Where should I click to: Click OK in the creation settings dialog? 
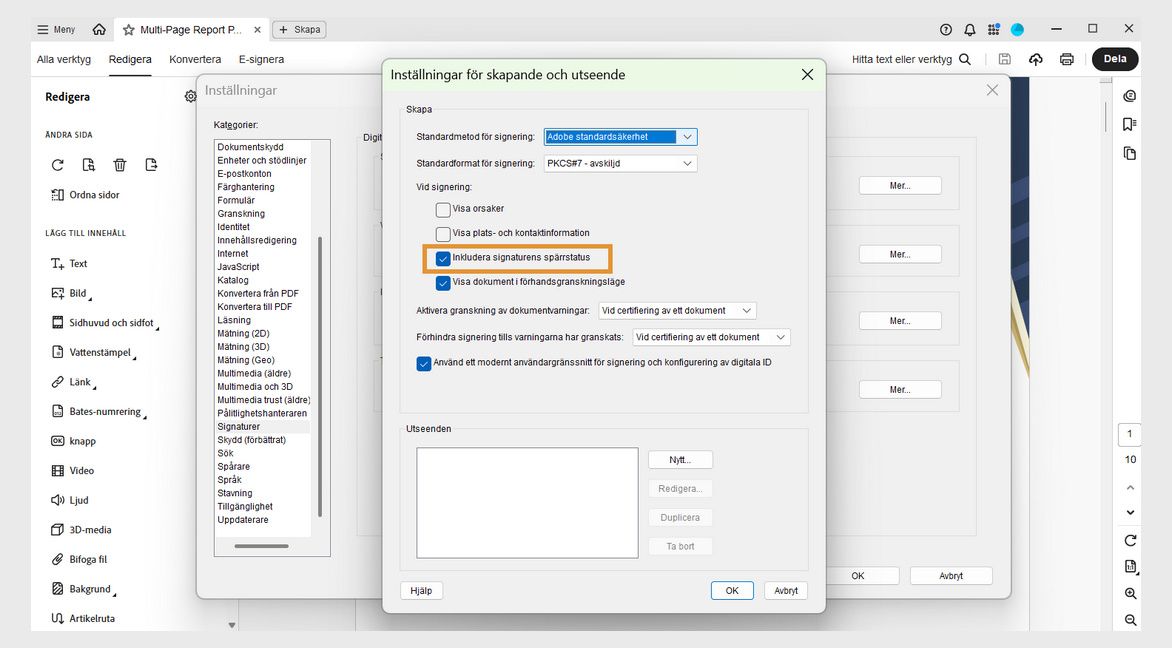[x=732, y=590]
